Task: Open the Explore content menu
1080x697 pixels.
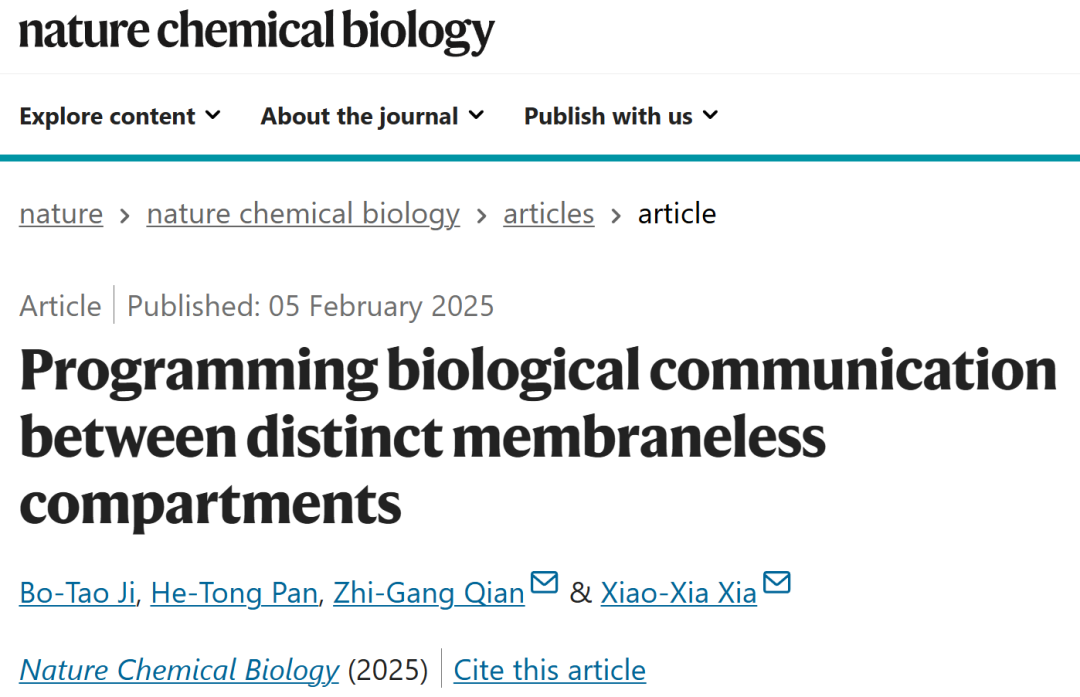Action: point(107,116)
